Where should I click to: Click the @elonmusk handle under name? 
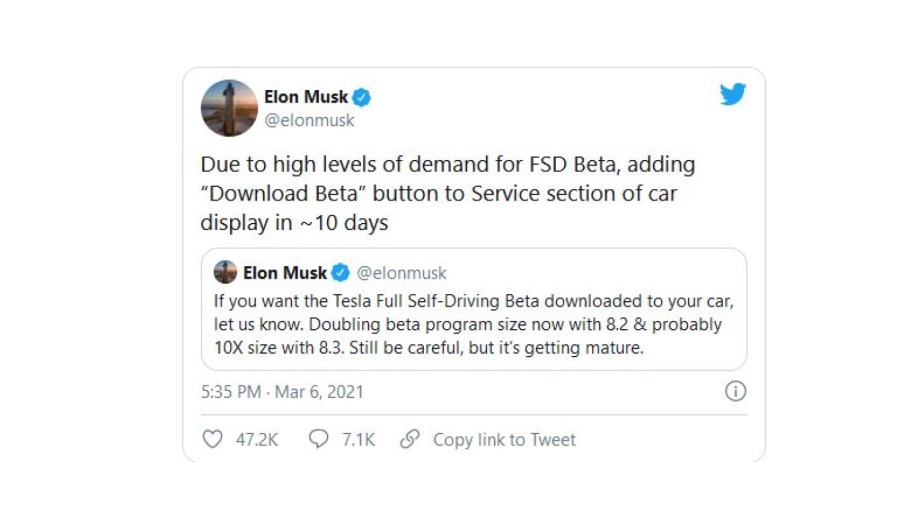click(x=309, y=121)
